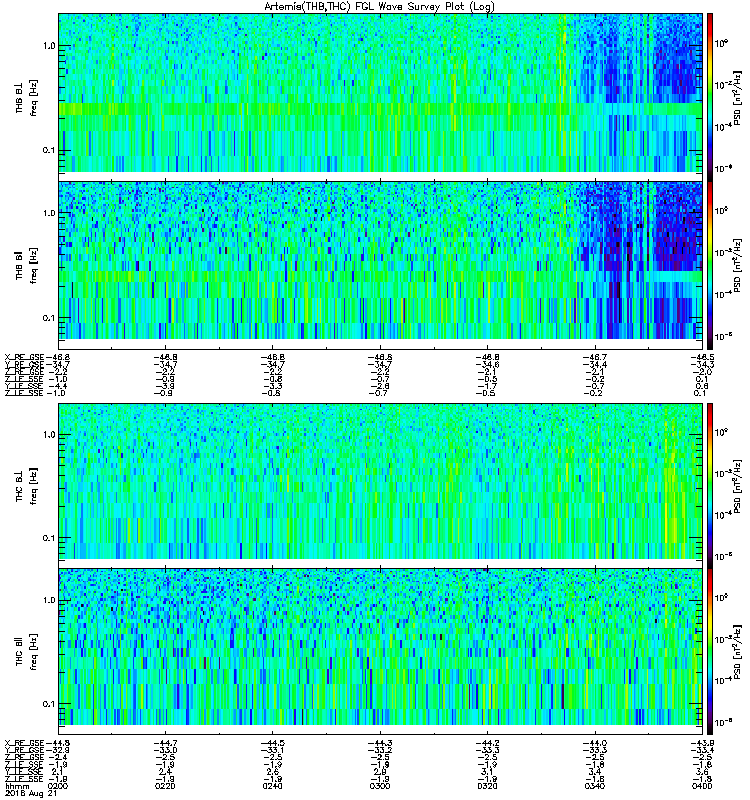Click the "-43.8" X_RE_GSE value under the THC panels
750x800 pixels.
point(702,743)
